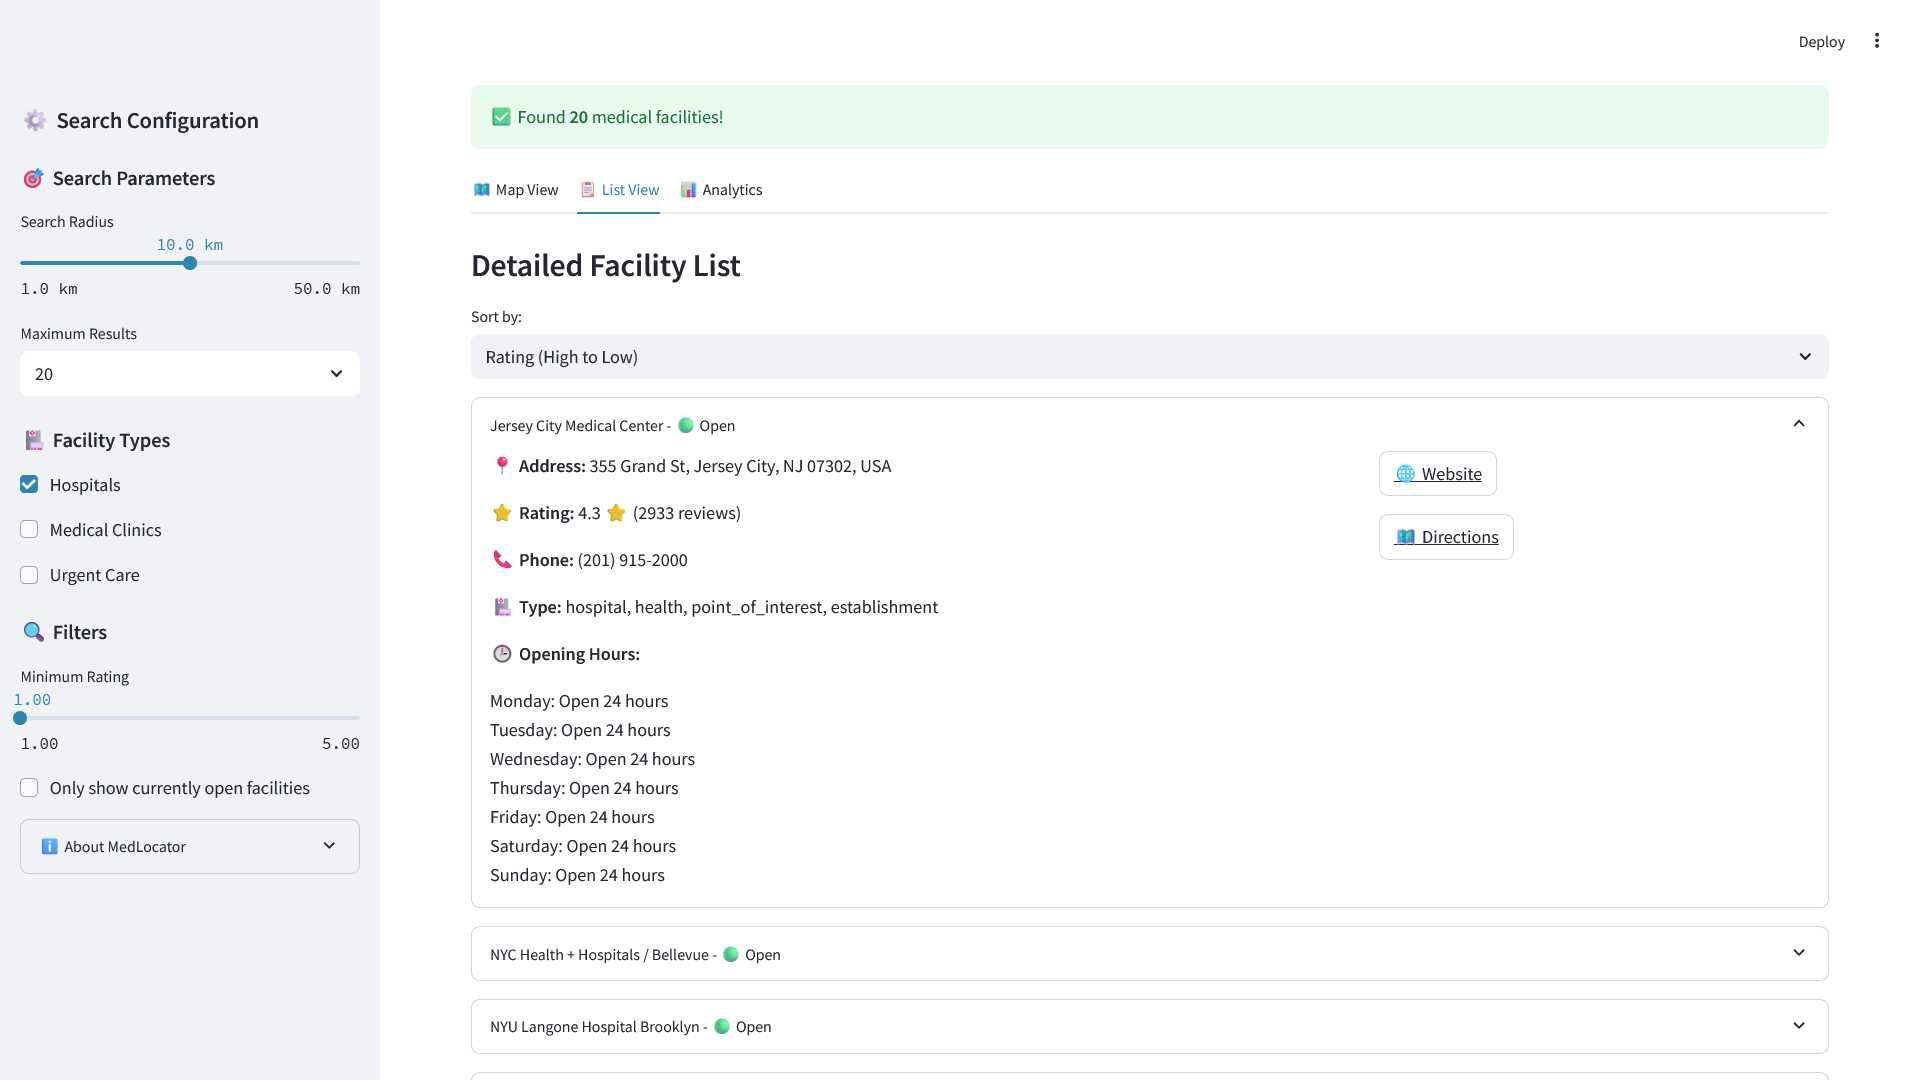This screenshot has width=1920, height=1080.
Task: Check Only show currently open facilities
Action: pyautogui.click(x=29, y=788)
